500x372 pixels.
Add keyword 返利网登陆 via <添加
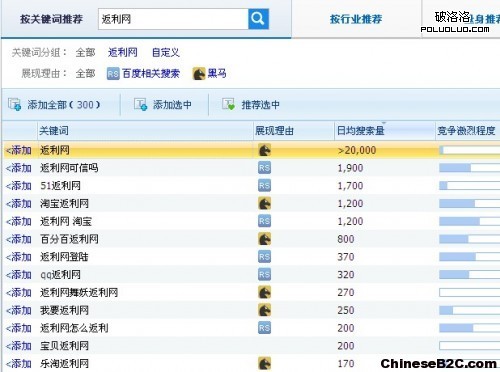(x=19, y=257)
